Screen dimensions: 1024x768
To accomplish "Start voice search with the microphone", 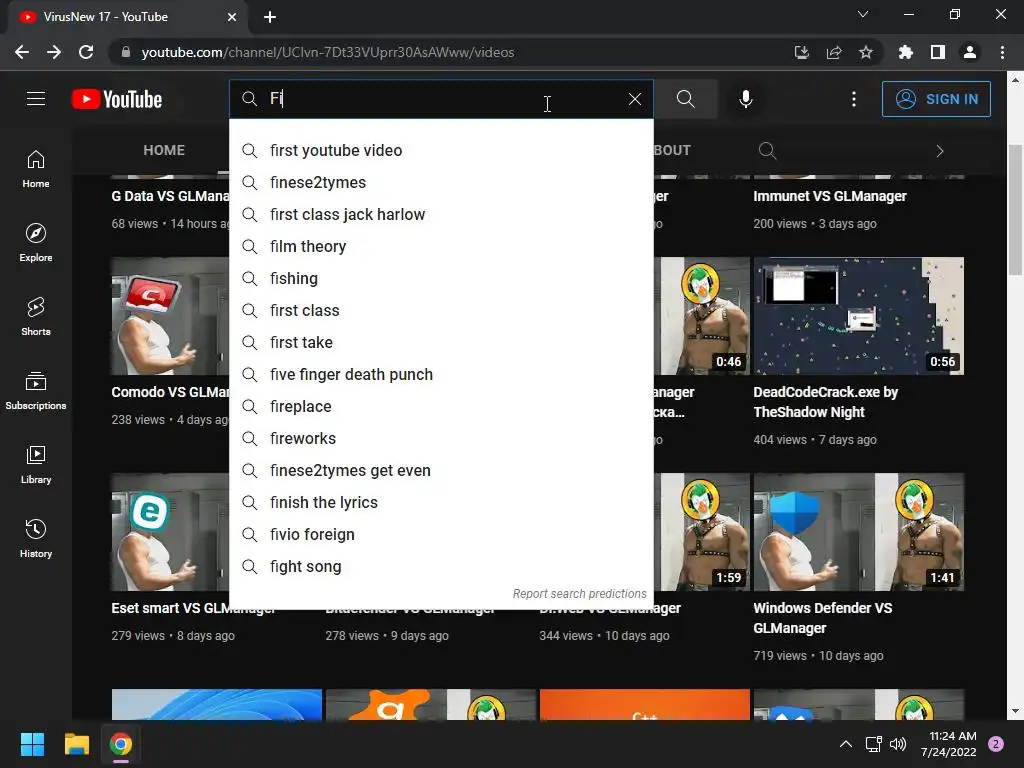I will (x=745, y=99).
